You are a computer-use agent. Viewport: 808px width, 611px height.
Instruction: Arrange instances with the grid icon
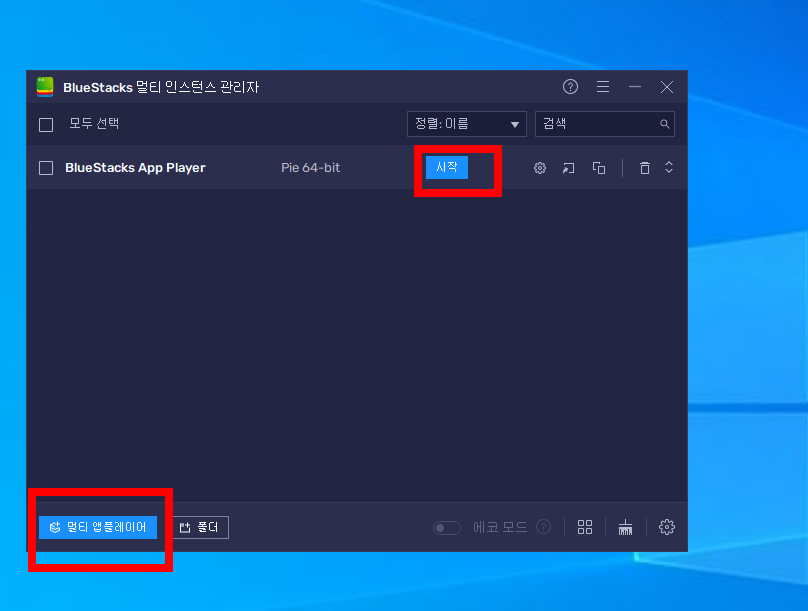click(x=585, y=527)
